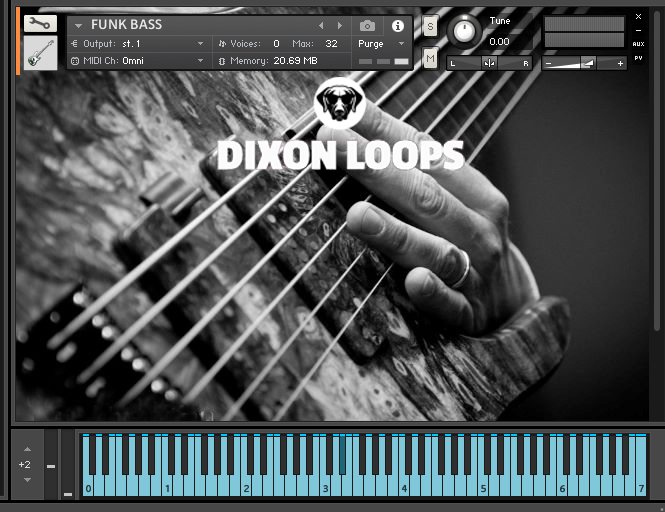
Task: Select next instrument with right arrow
Action: tap(337, 25)
